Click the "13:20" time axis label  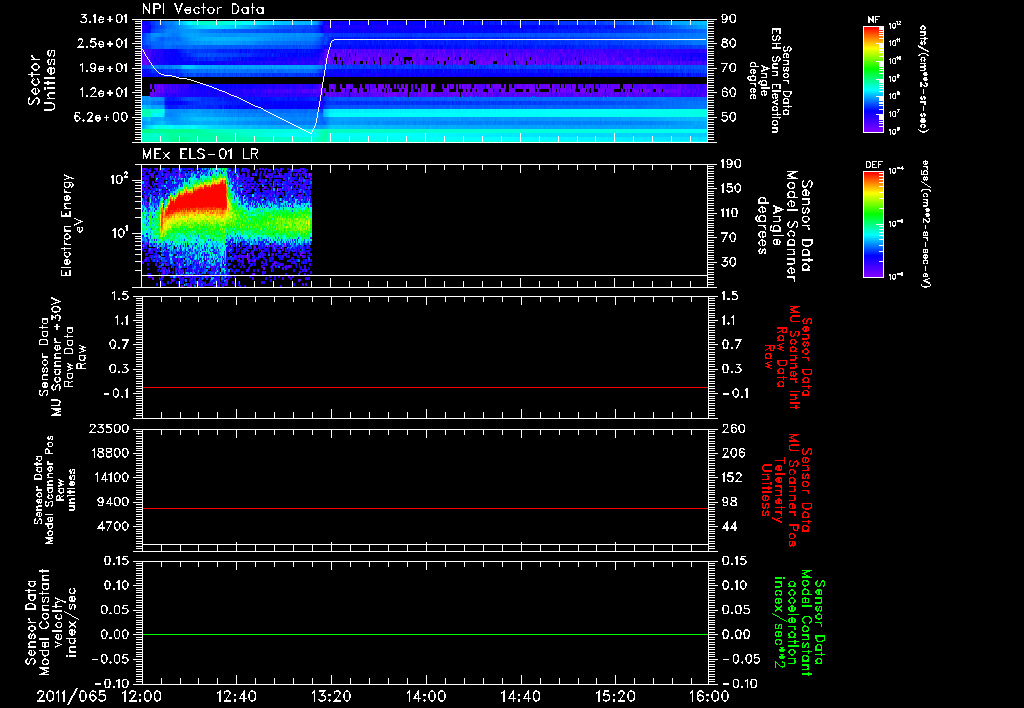(x=331, y=696)
